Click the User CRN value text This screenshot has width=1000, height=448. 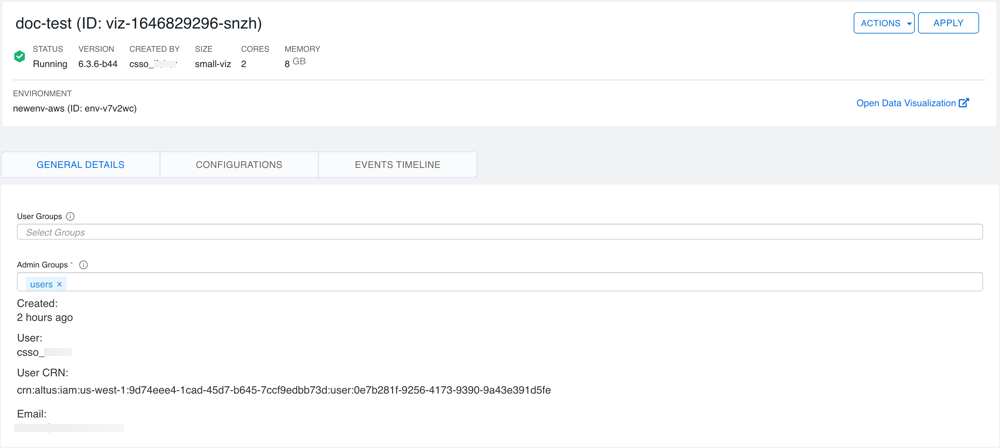click(283, 390)
